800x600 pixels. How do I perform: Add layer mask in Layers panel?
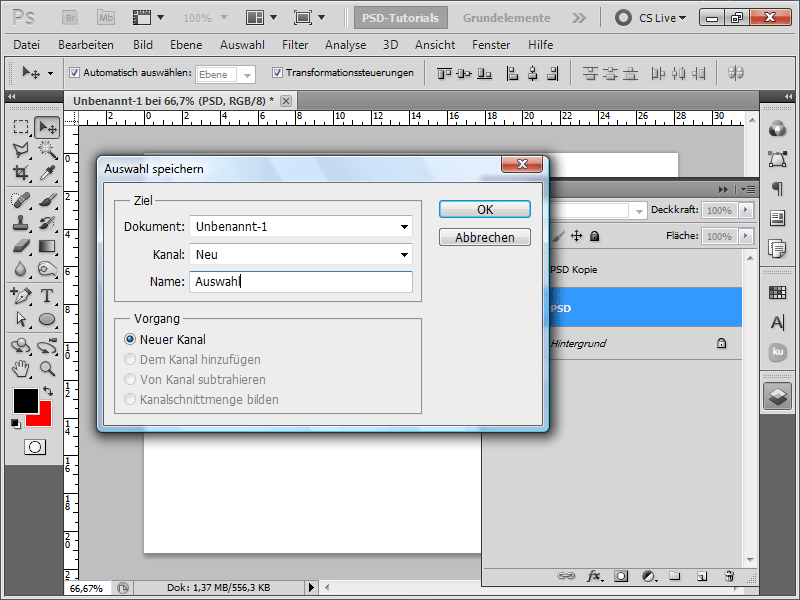621,576
